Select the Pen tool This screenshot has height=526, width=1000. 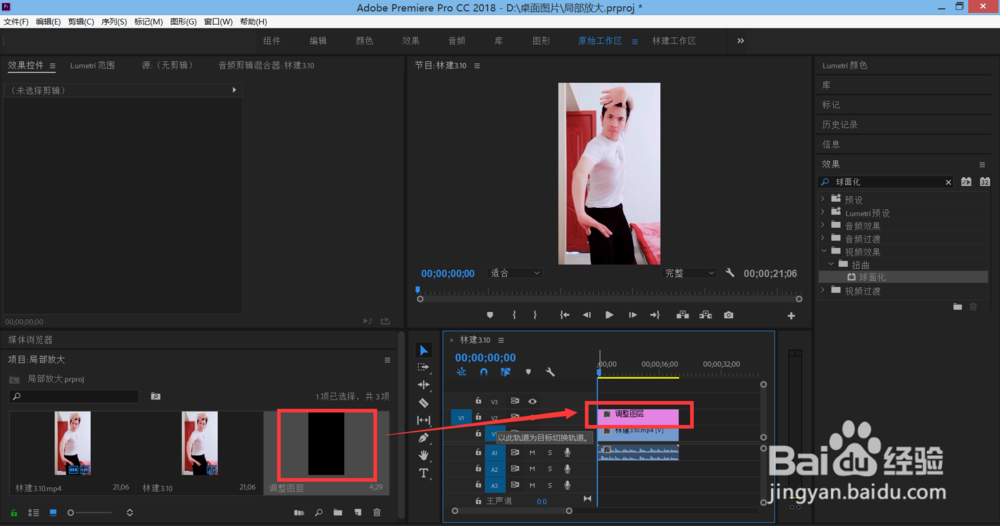click(423, 437)
